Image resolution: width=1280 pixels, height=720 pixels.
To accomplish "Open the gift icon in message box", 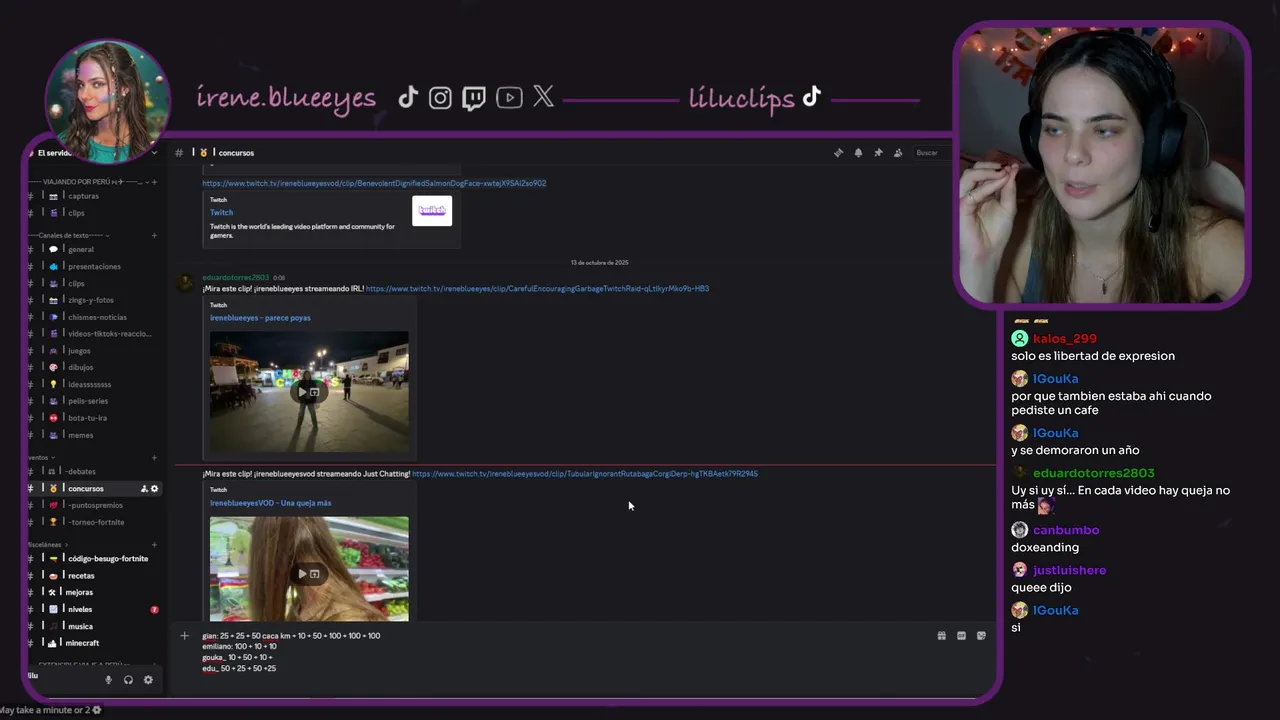I will (x=941, y=636).
